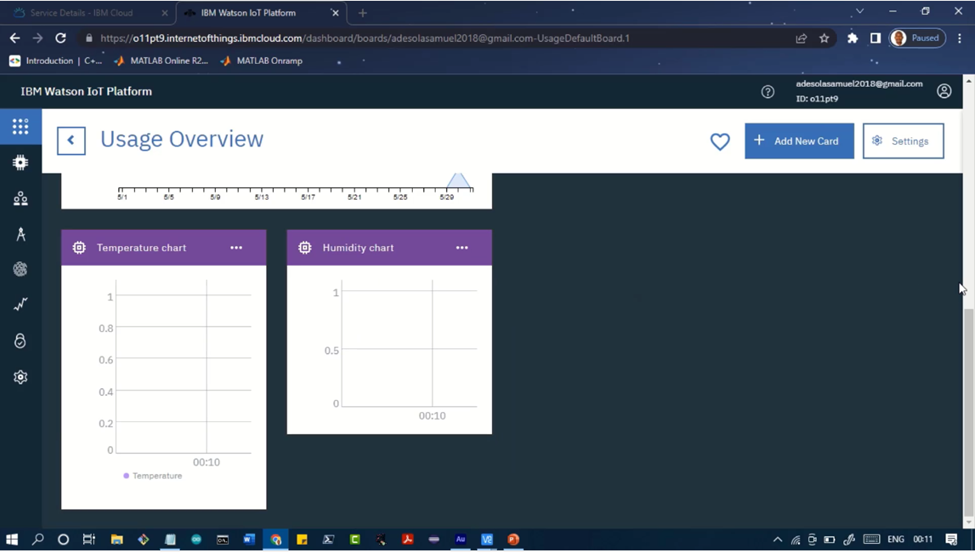Mark board as favorite with heart icon
The height and width of the screenshot is (552, 975).
tap(720, 142)
